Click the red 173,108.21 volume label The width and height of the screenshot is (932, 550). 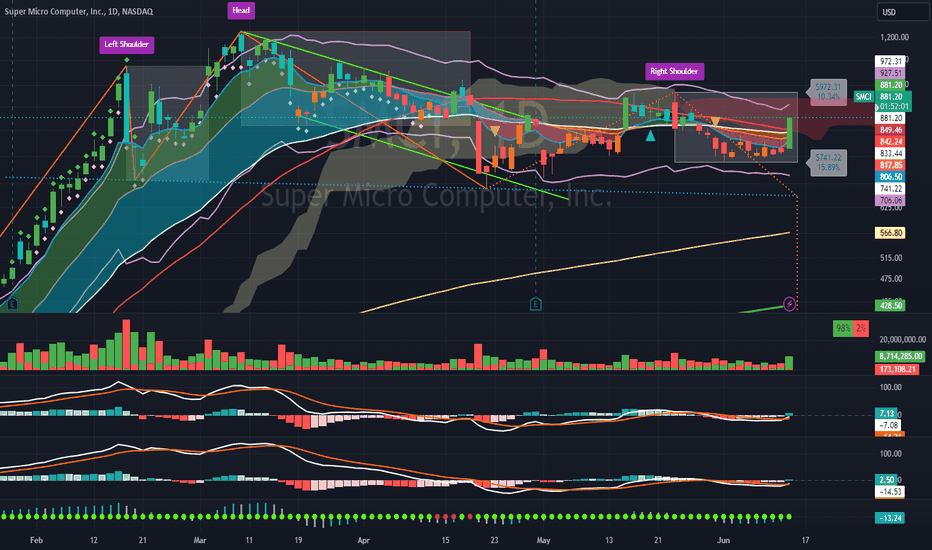point(897,369)
